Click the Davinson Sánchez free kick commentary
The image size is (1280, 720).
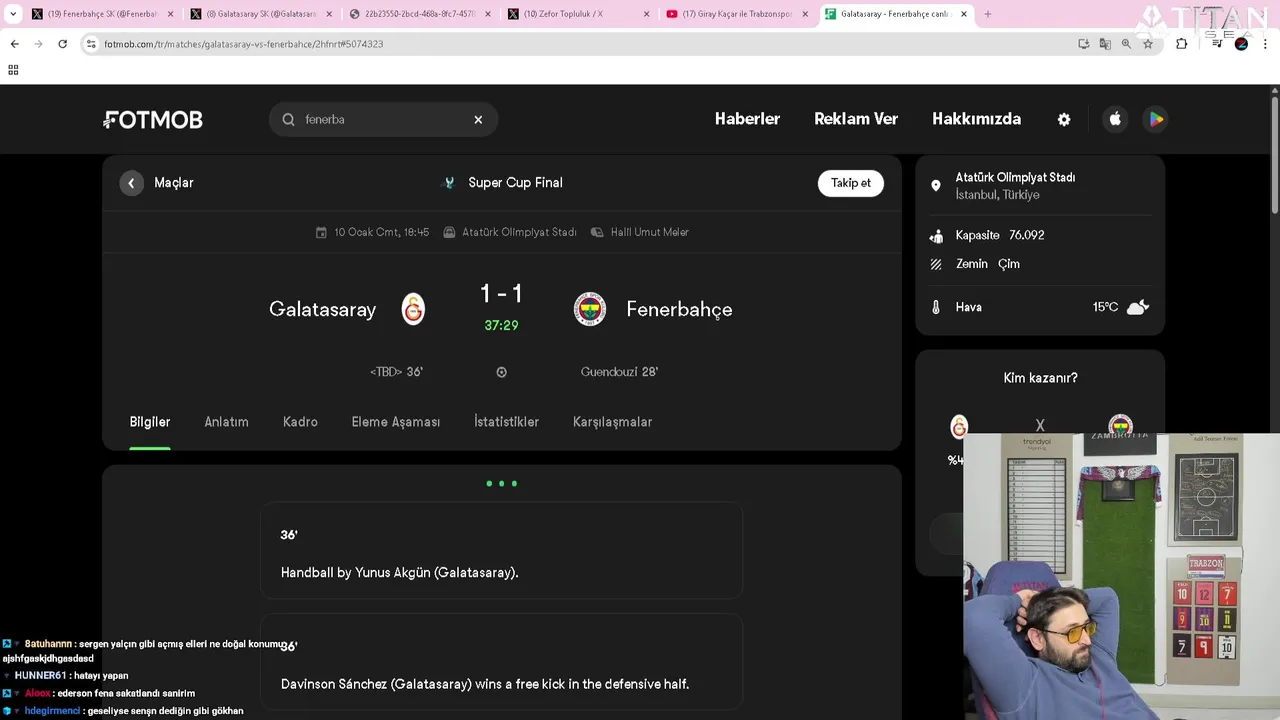(485, 685)
